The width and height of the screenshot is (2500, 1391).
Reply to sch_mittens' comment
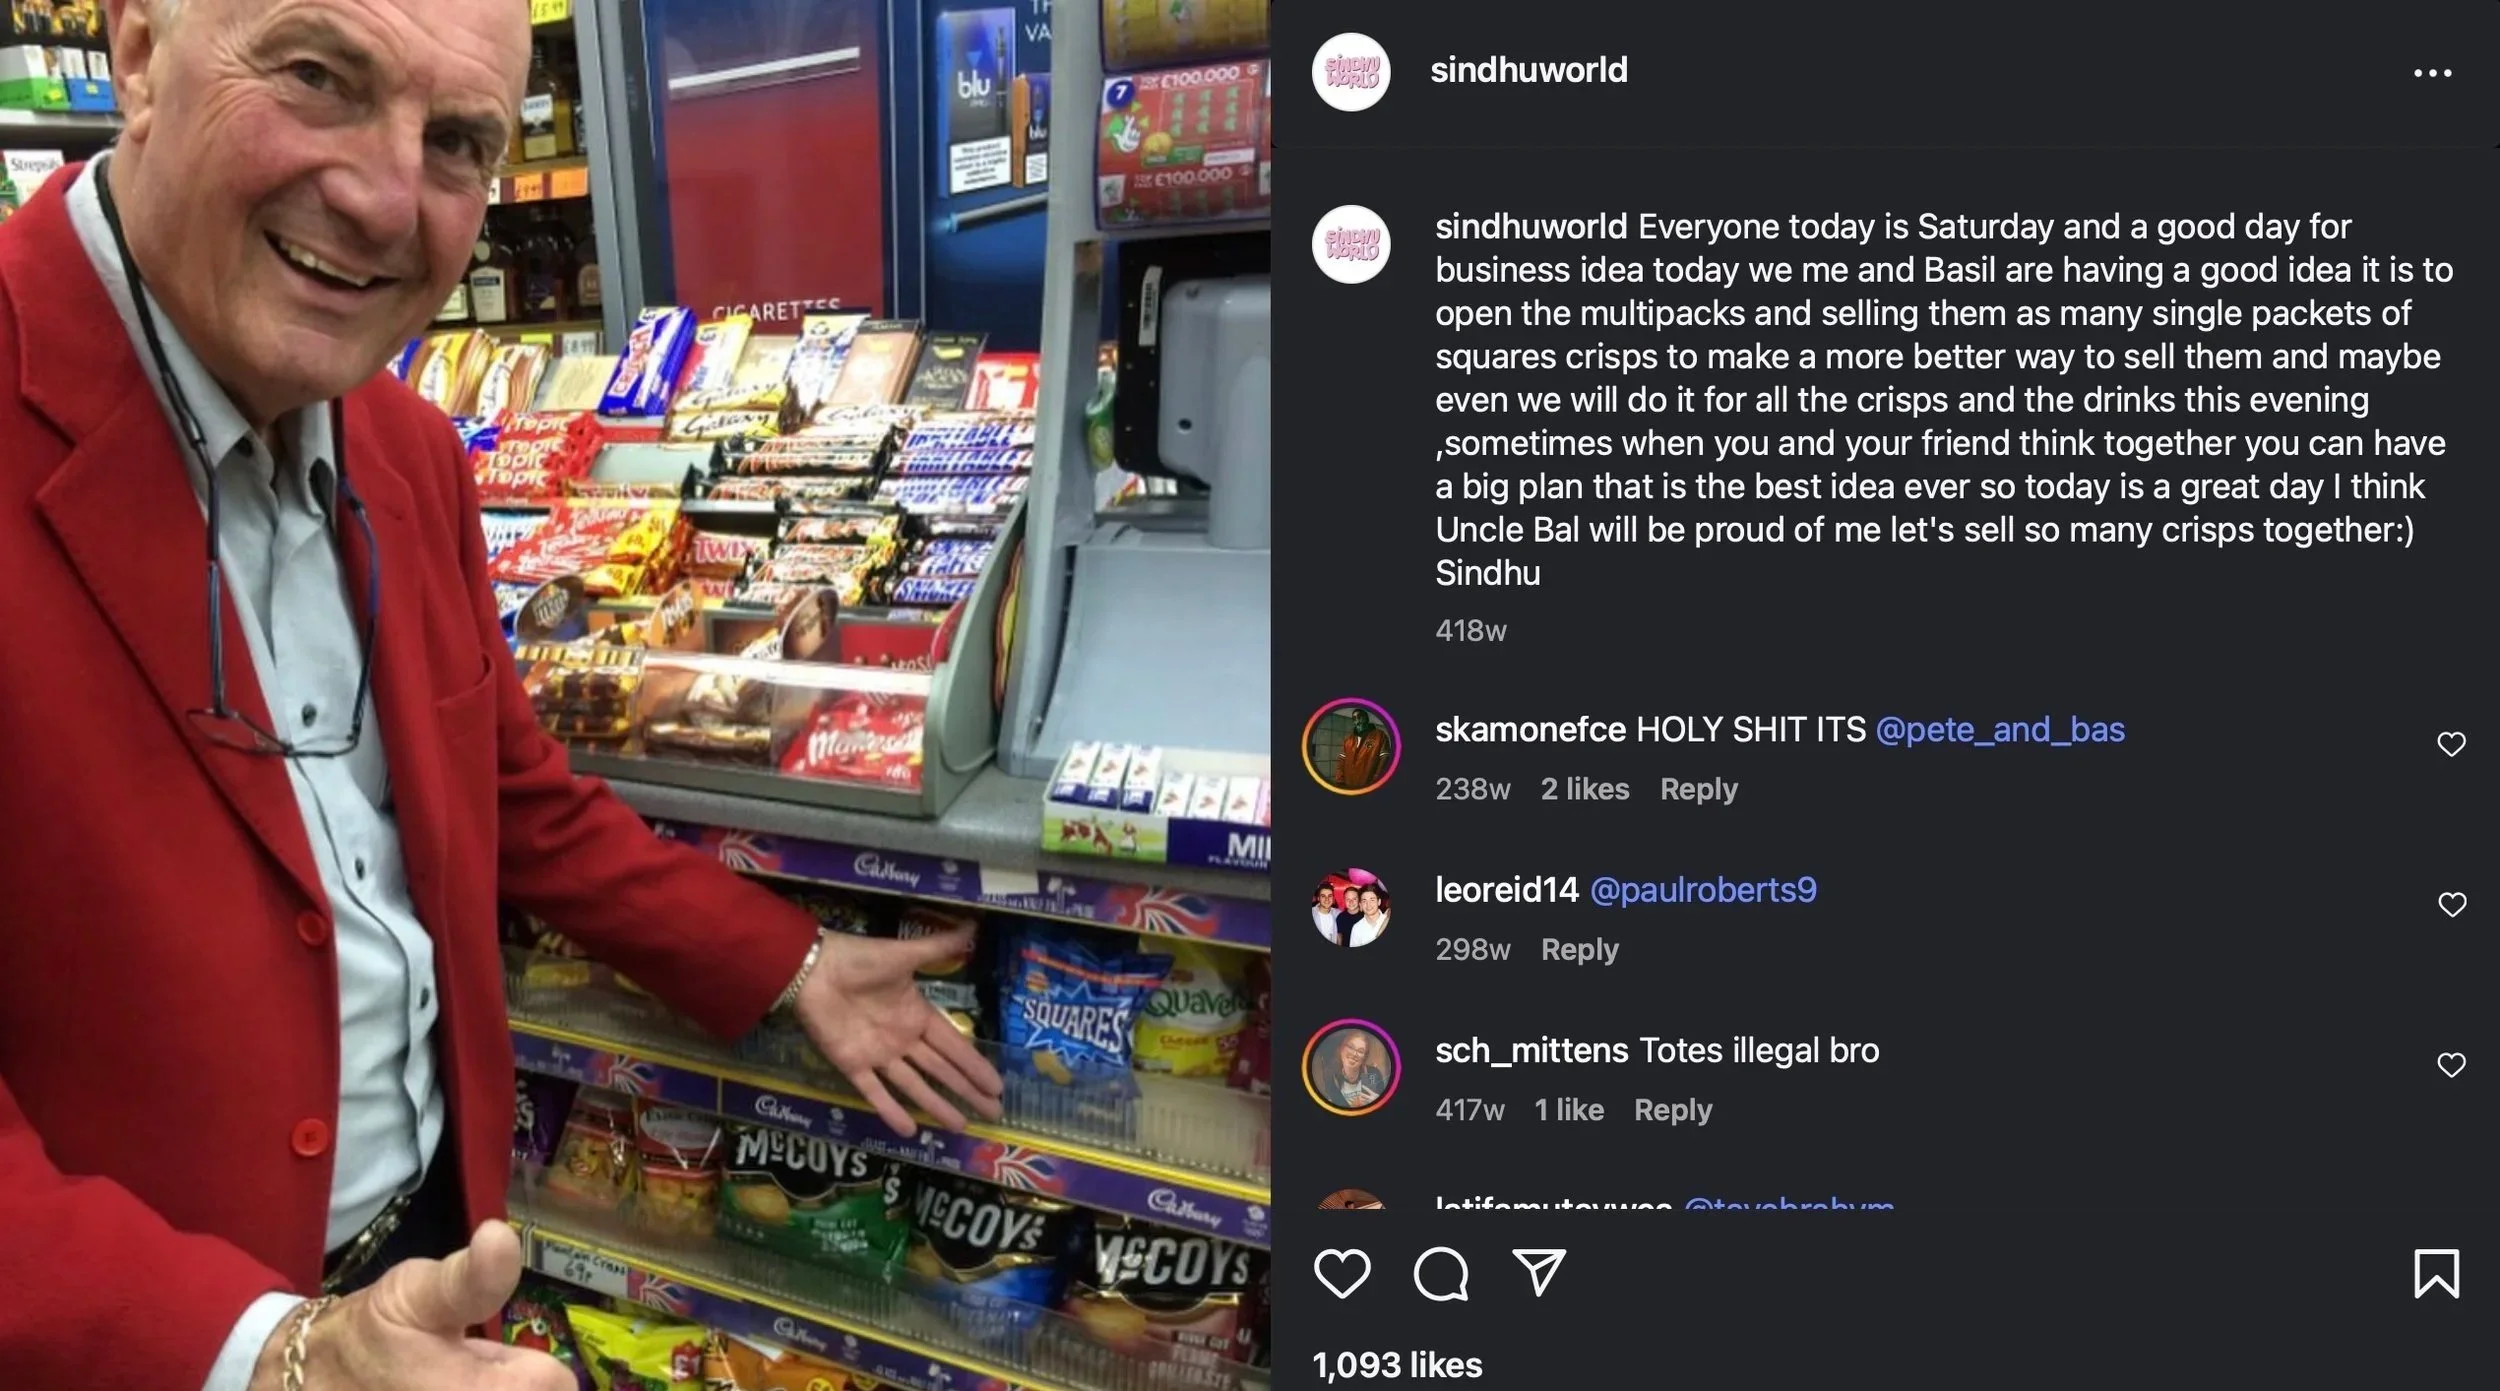1672,1110
